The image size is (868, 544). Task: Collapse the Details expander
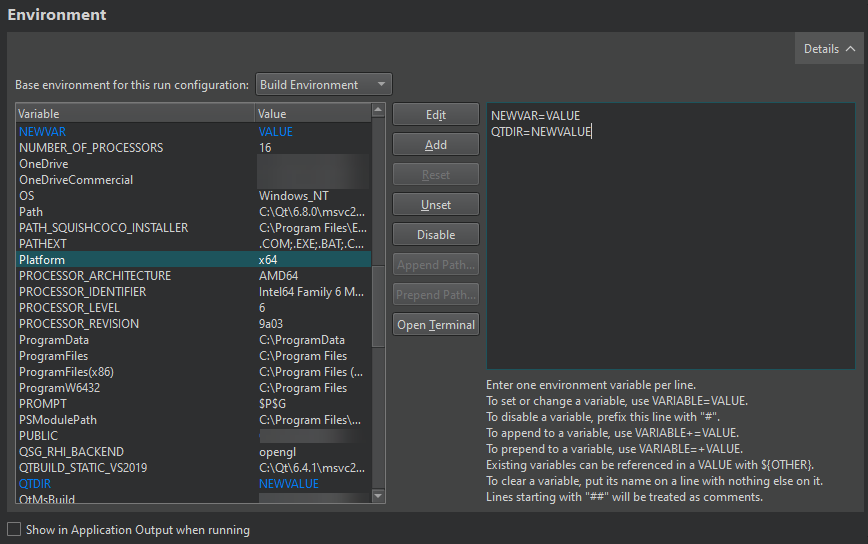pos(828,49)
